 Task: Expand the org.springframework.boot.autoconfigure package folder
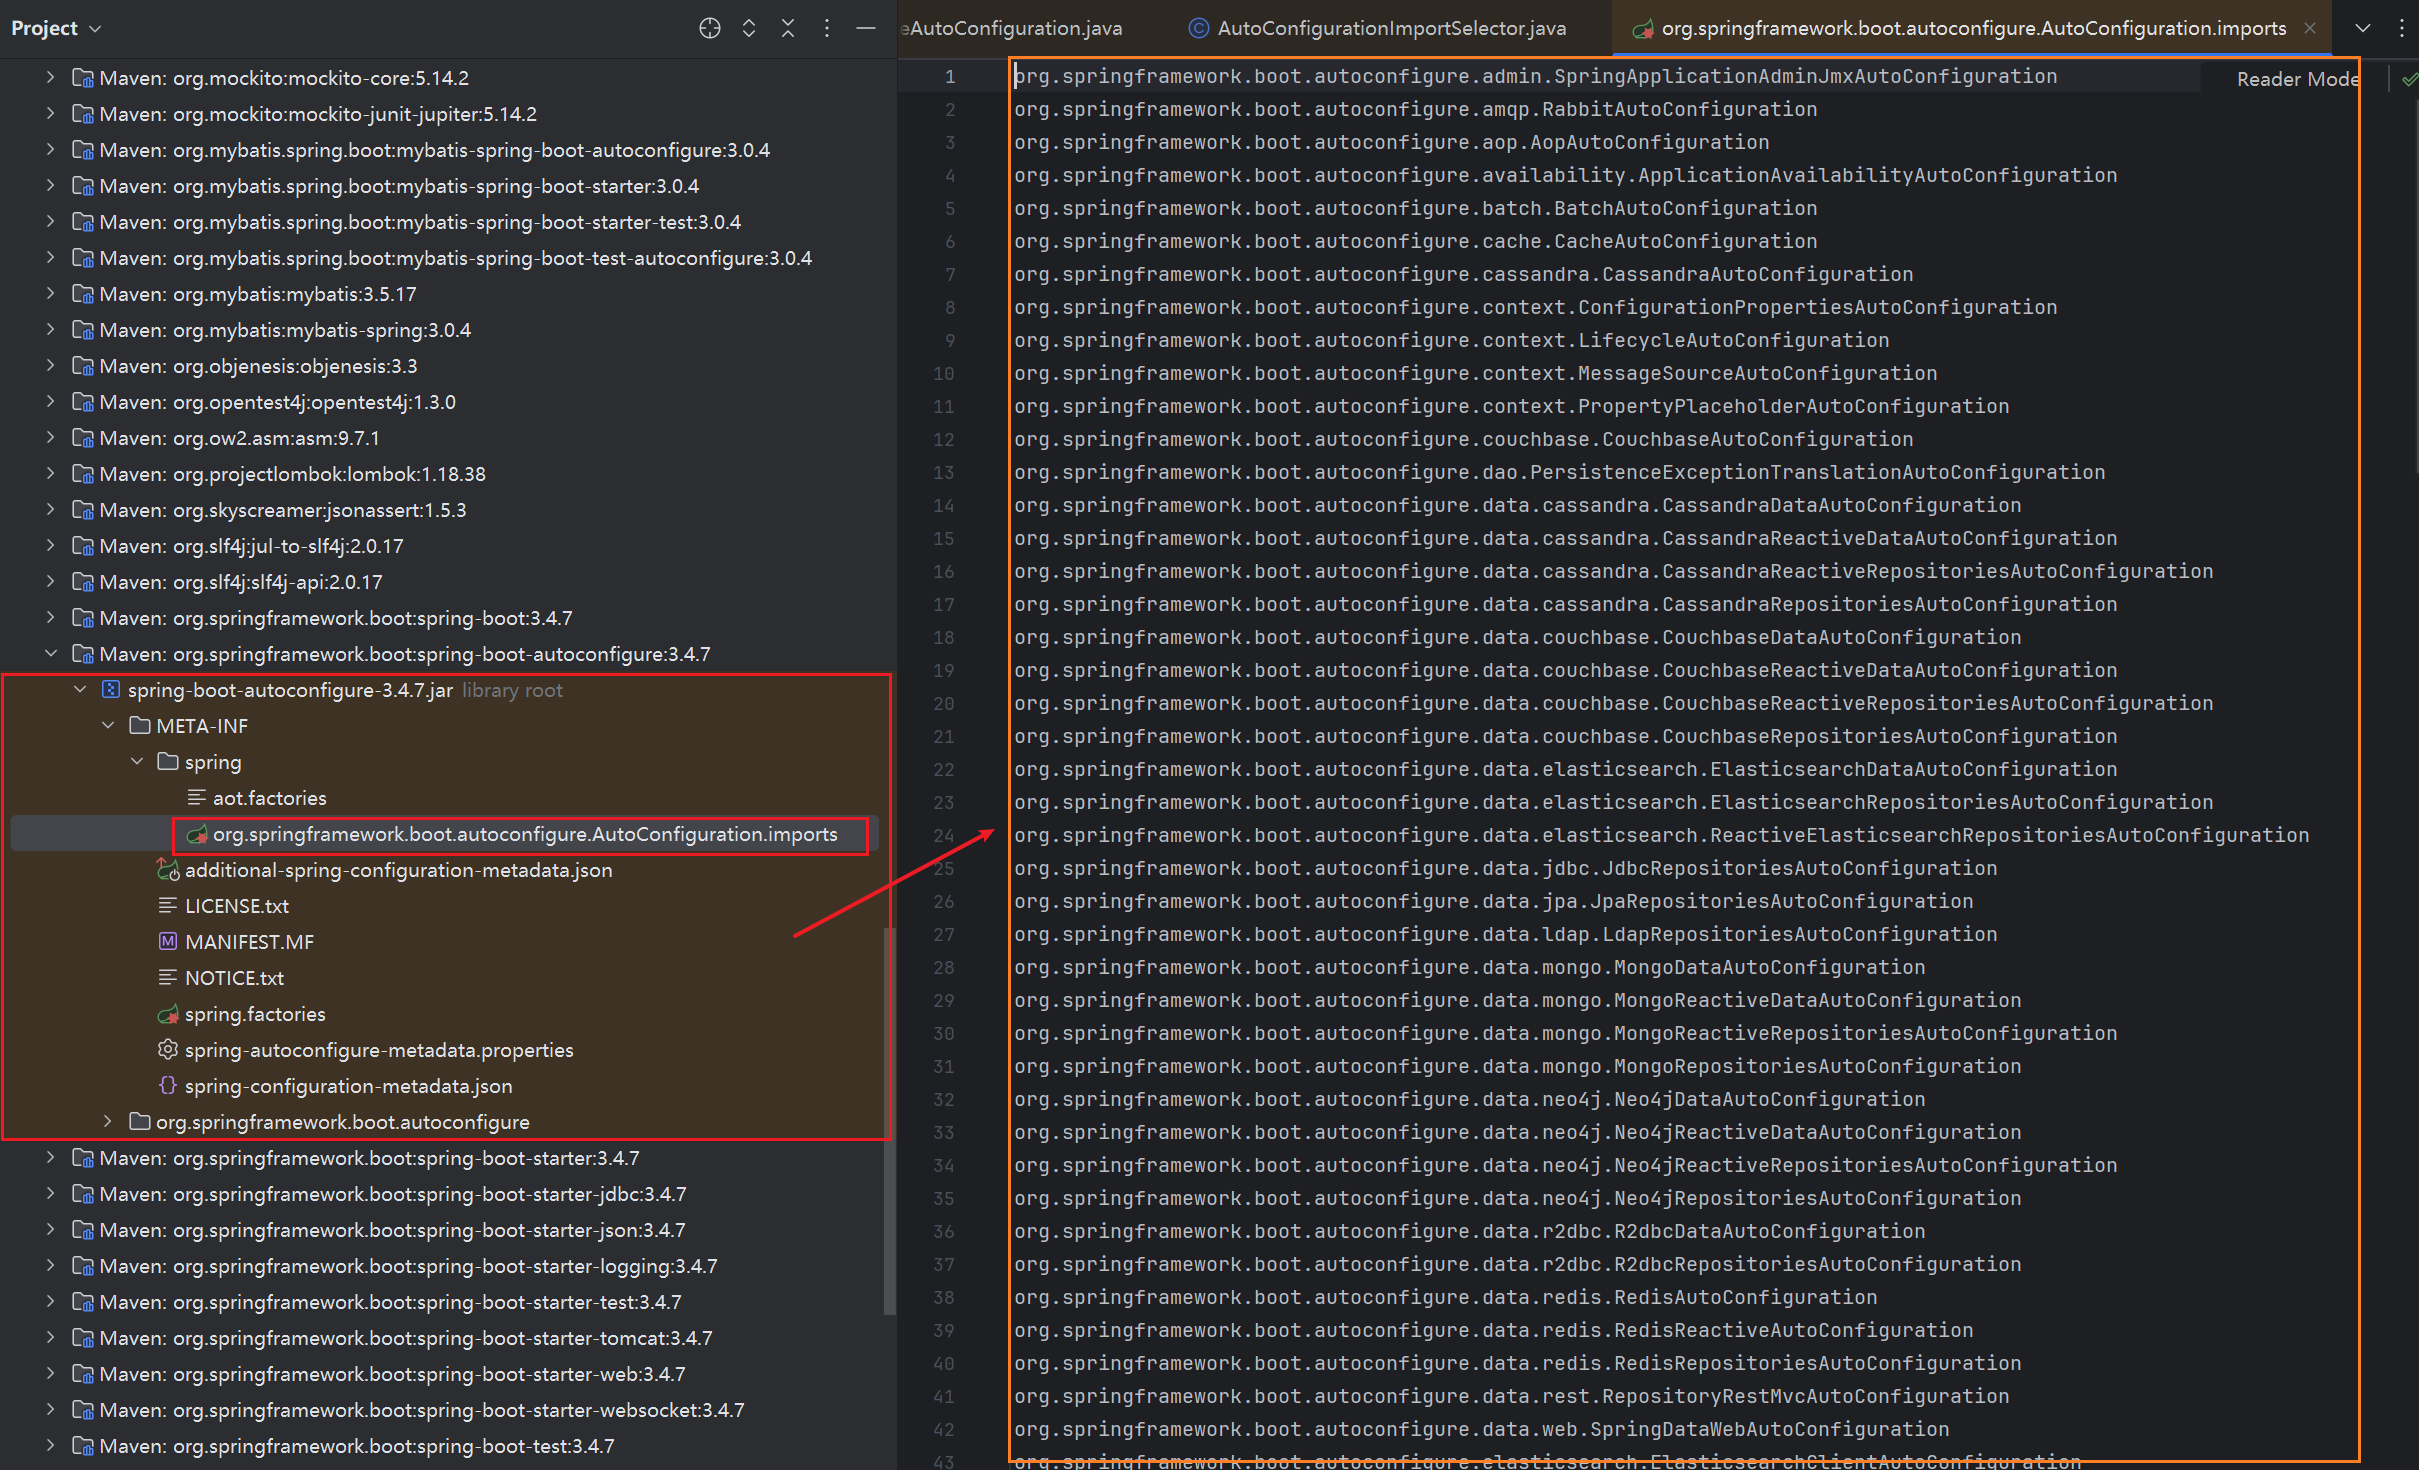(108, 1122)
